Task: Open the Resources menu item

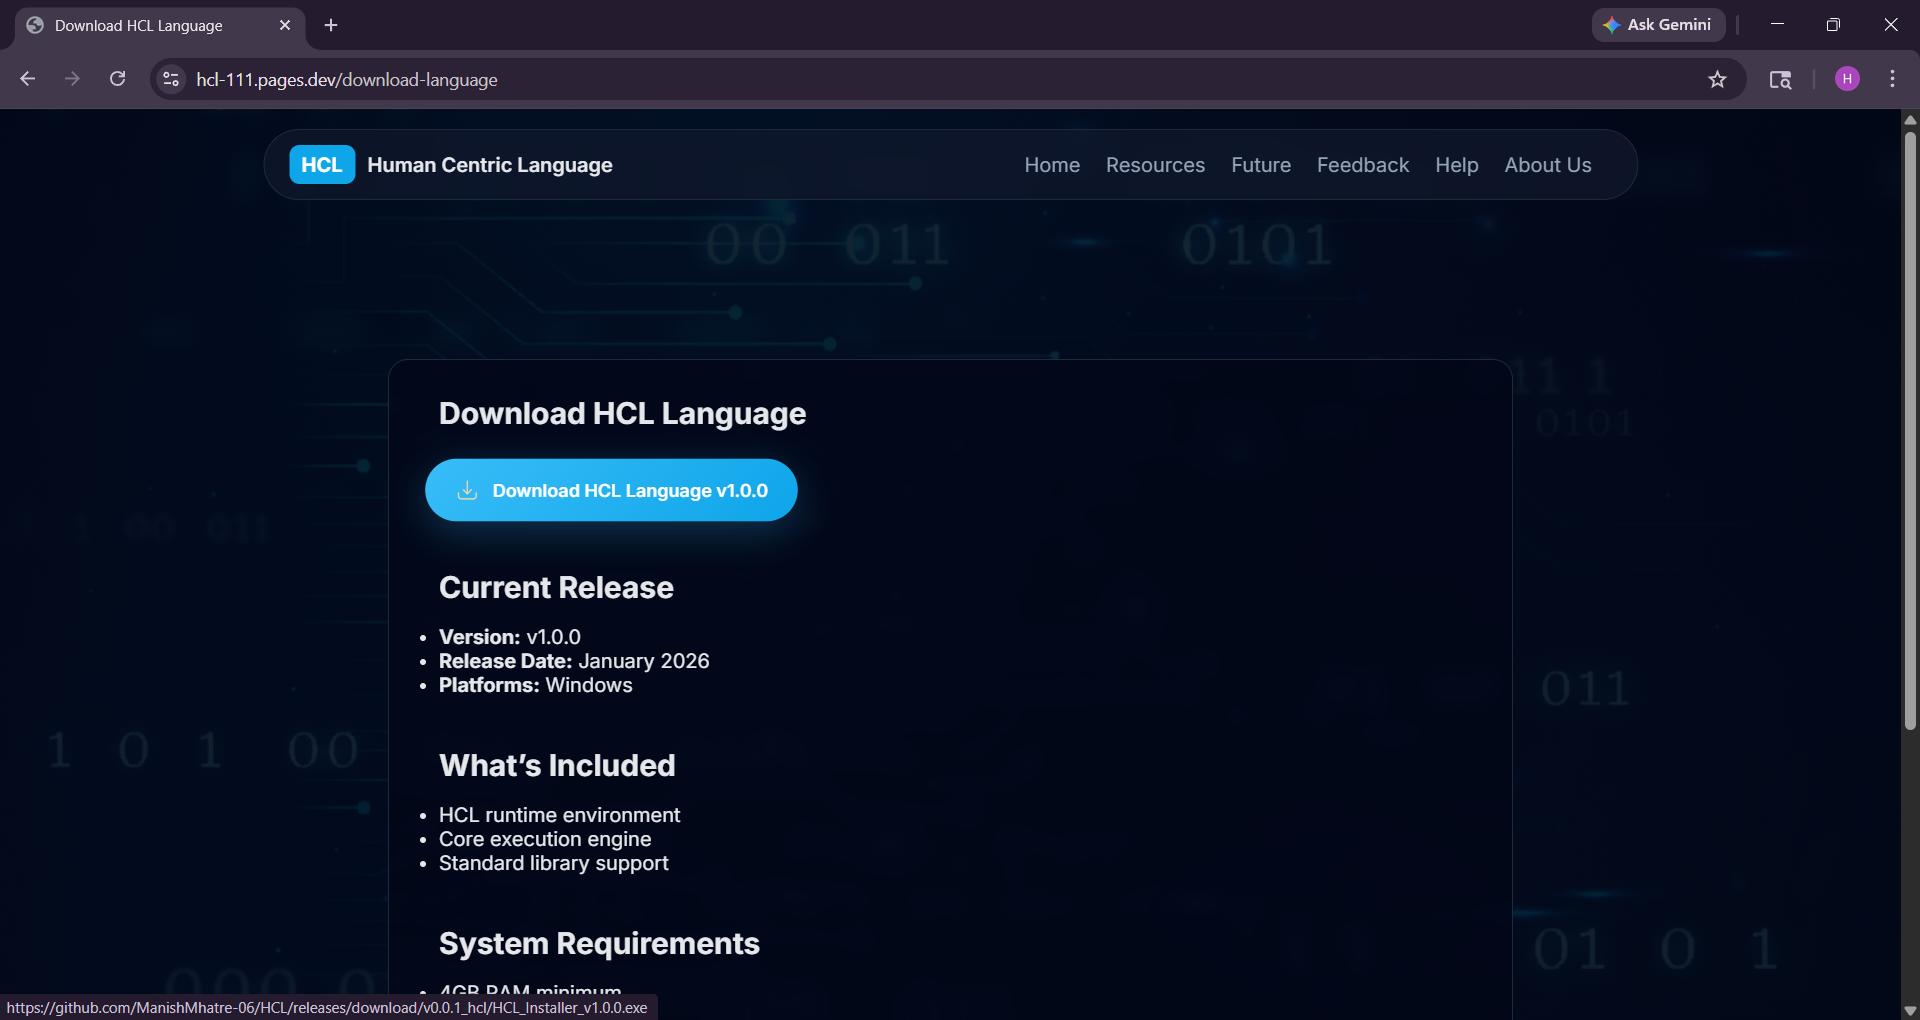Action: 1155,165
